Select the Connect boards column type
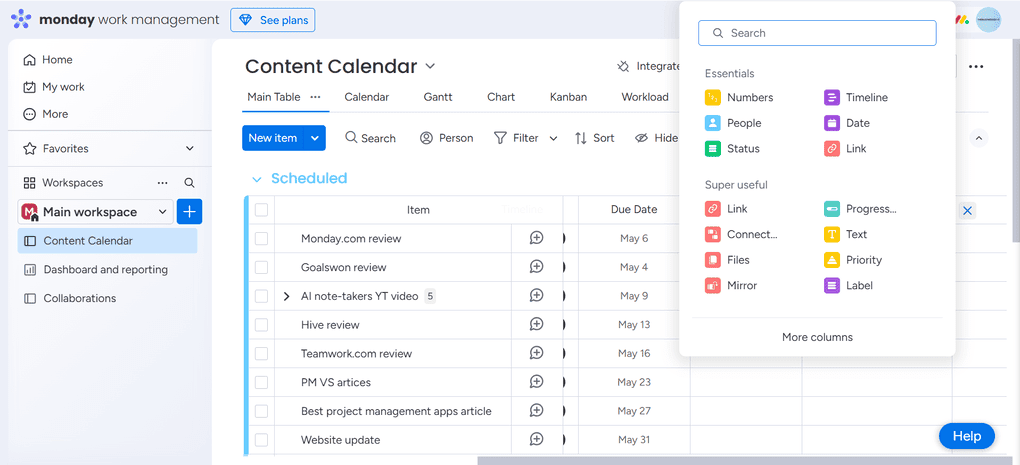Viewport: 1020px width, 465px height. pyautogui.click(x=741, y=234)
